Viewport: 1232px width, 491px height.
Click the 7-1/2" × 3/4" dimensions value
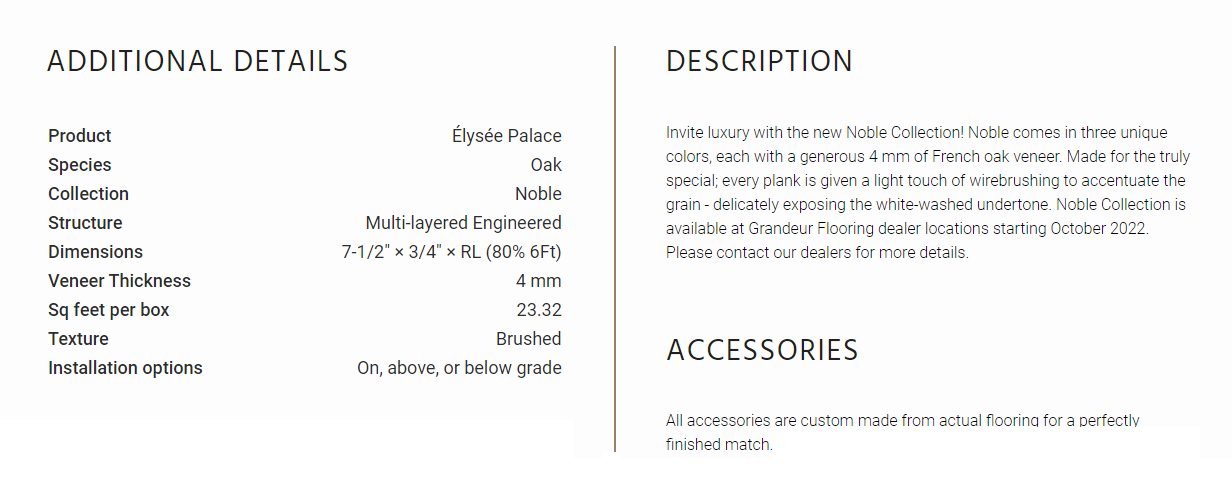coord(452,252)
